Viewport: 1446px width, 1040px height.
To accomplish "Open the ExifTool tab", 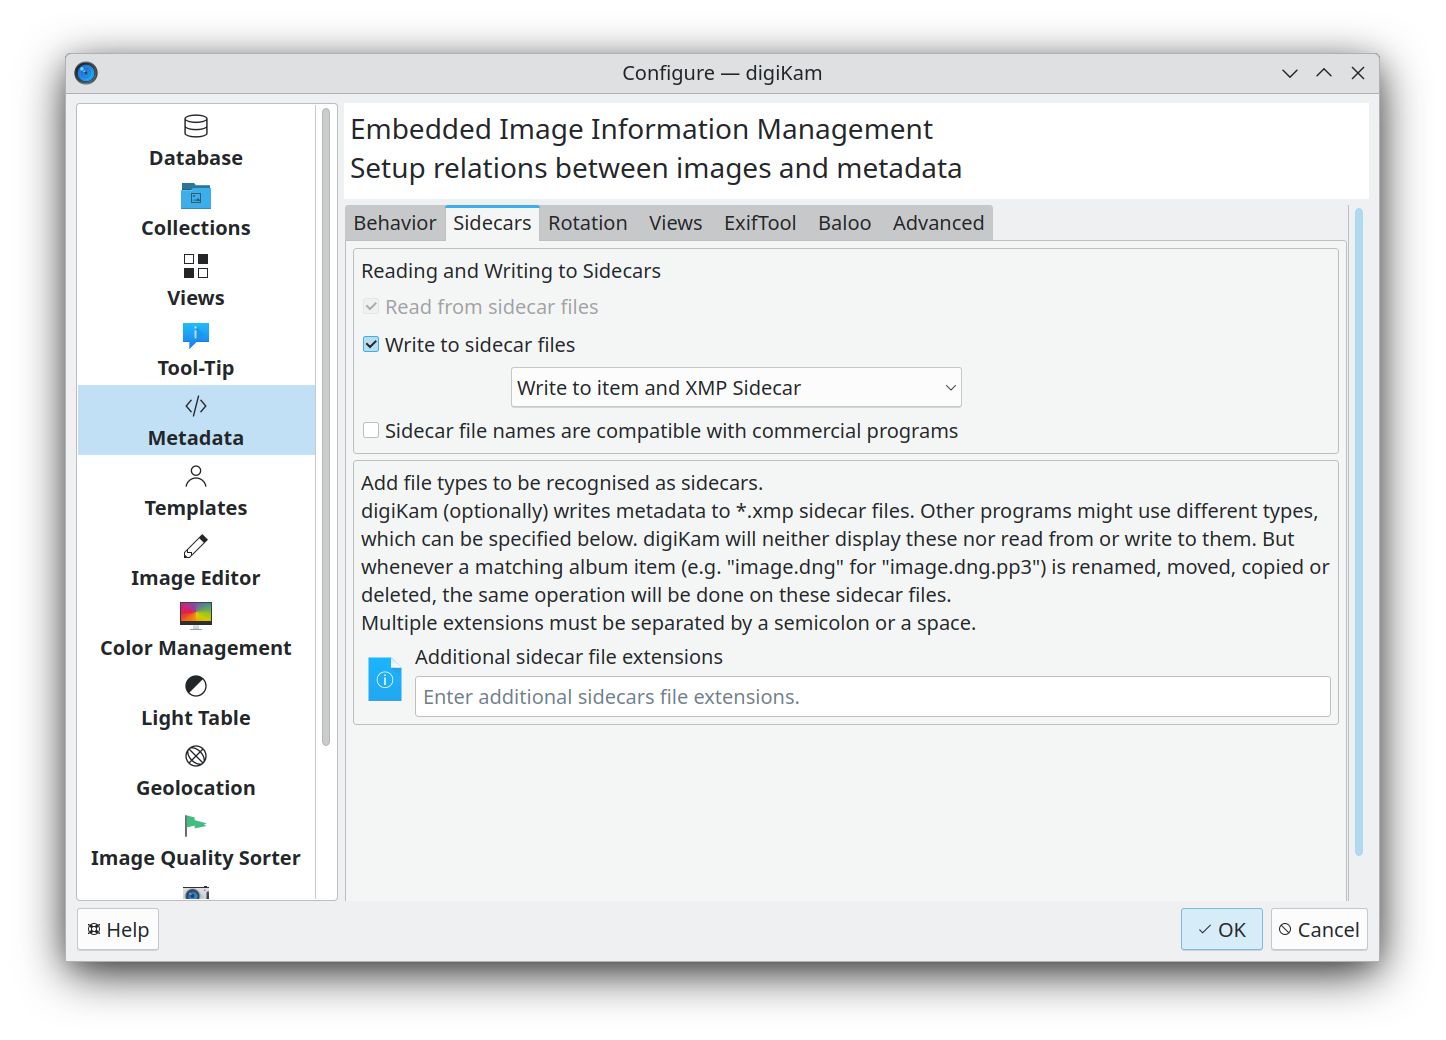I will 760,223.
